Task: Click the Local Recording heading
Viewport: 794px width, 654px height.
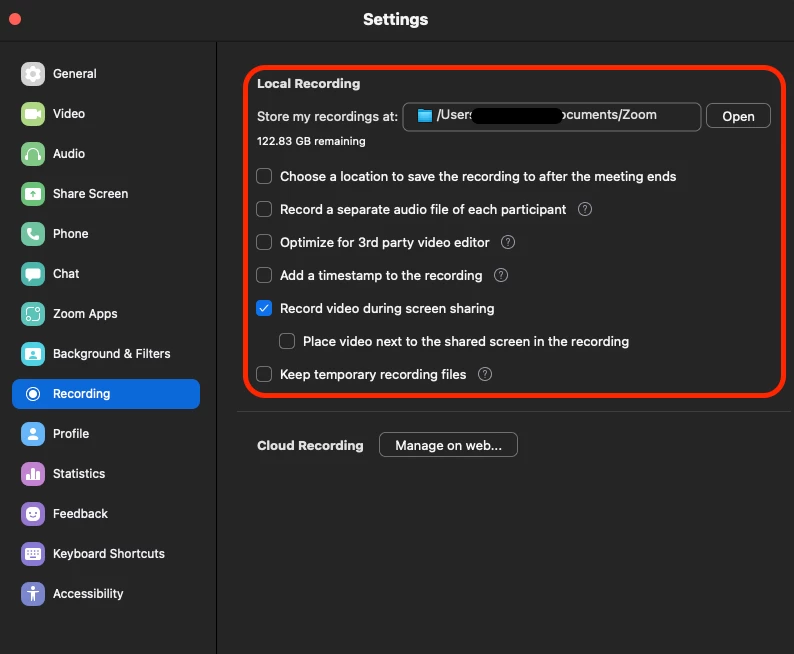Action: point(308,84)
